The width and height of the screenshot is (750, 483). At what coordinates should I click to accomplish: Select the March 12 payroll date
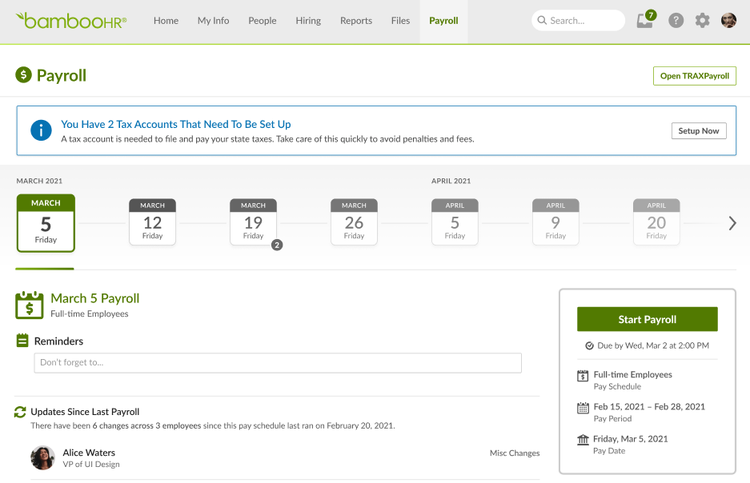point(152,222)
